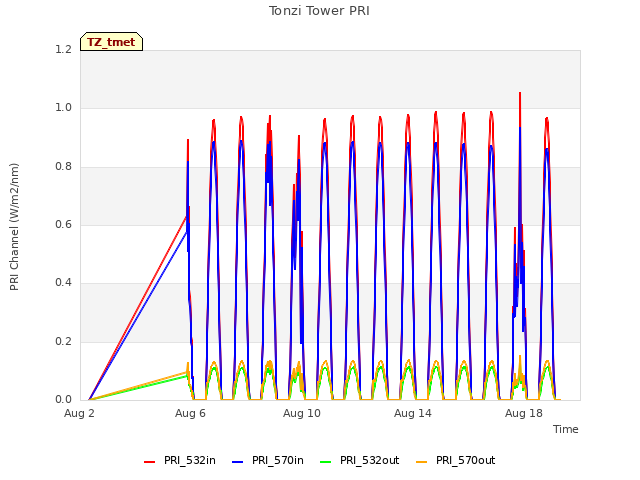Image resolution: width=640 pixels, height=480 pixels.
Task: Click the 0.8 y-axis tick label
Action: pyautogui.click(x=63, y=166)
